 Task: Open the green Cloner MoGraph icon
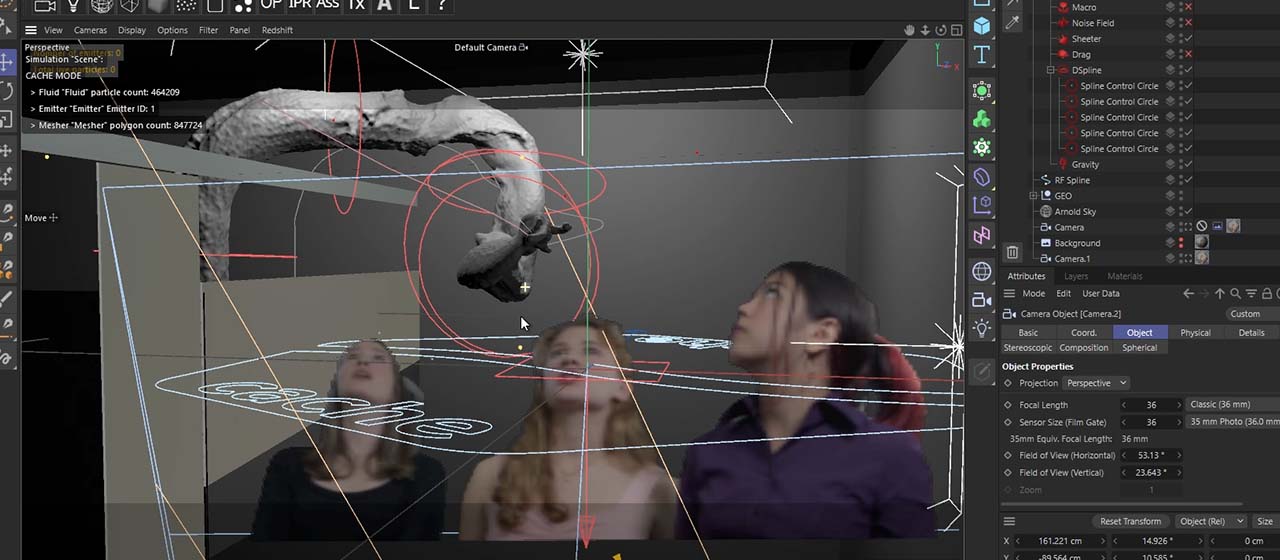[x=982, y=120]
